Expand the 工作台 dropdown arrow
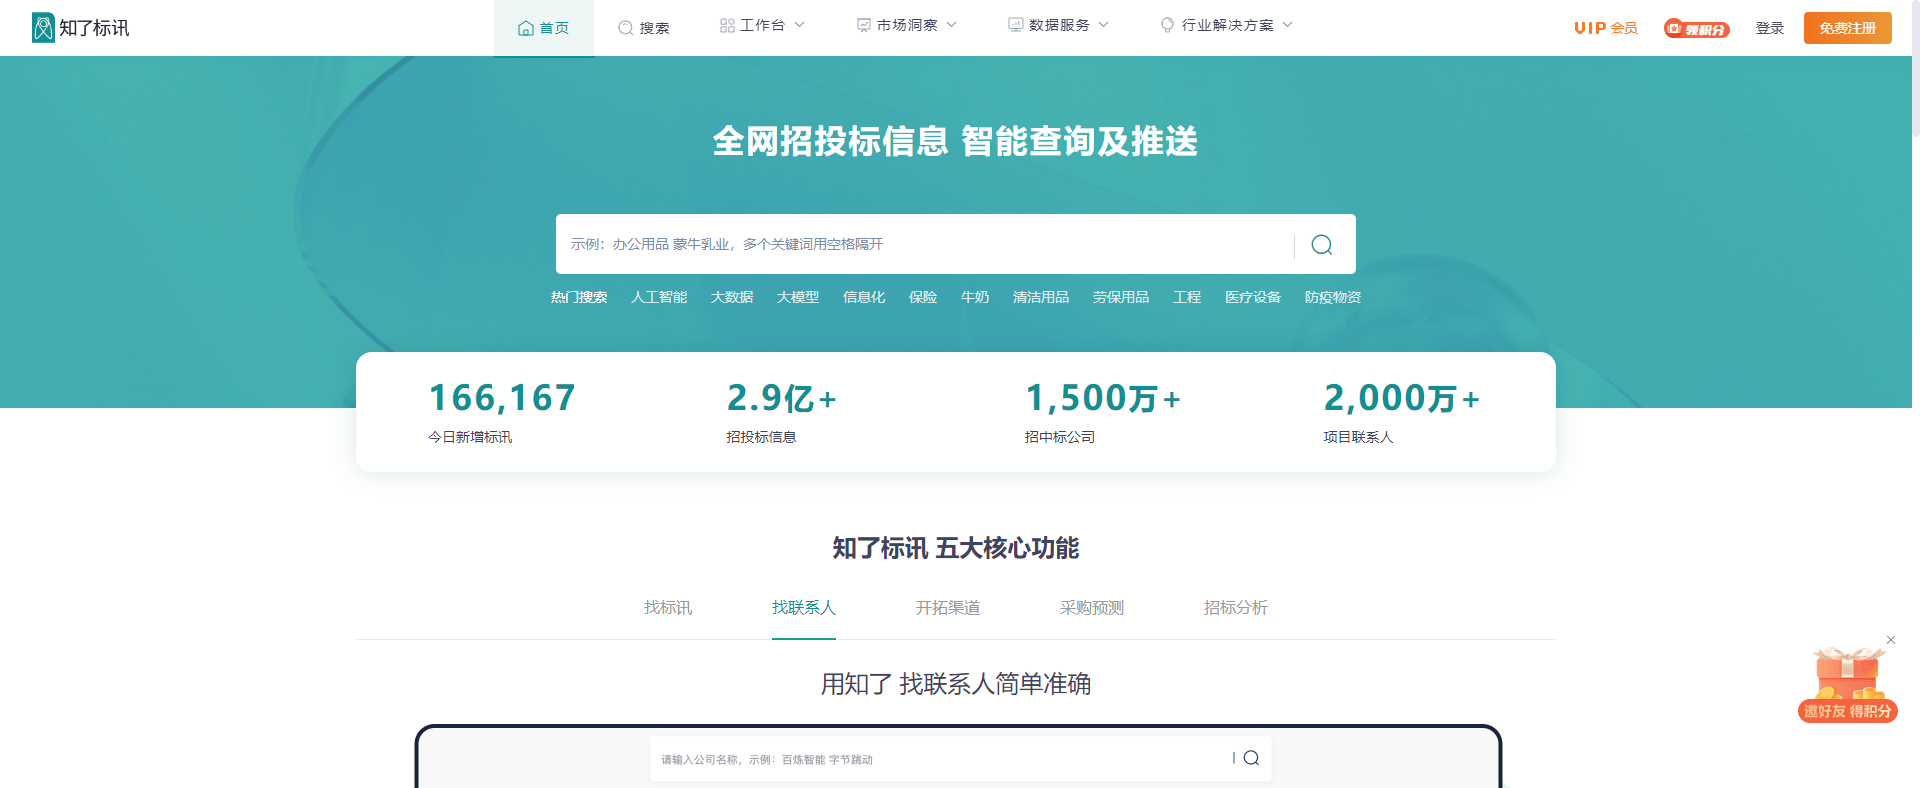This screenshot has width=1920, height=788. click(x=800, y=25)
